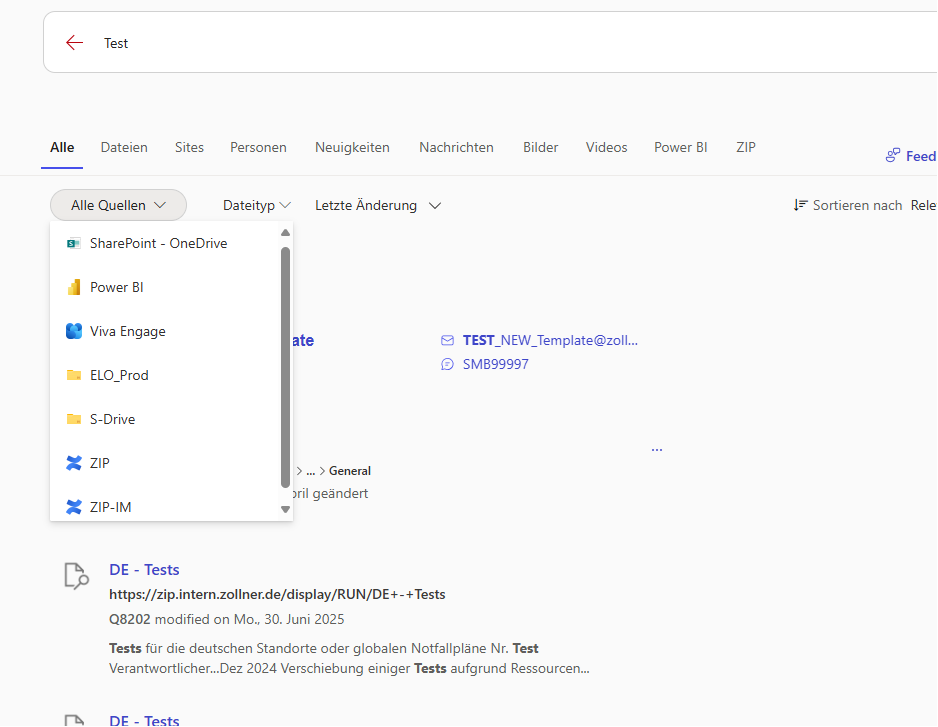Click the Viva Engage icon
938x727 pixels.
tap(74, 331)
